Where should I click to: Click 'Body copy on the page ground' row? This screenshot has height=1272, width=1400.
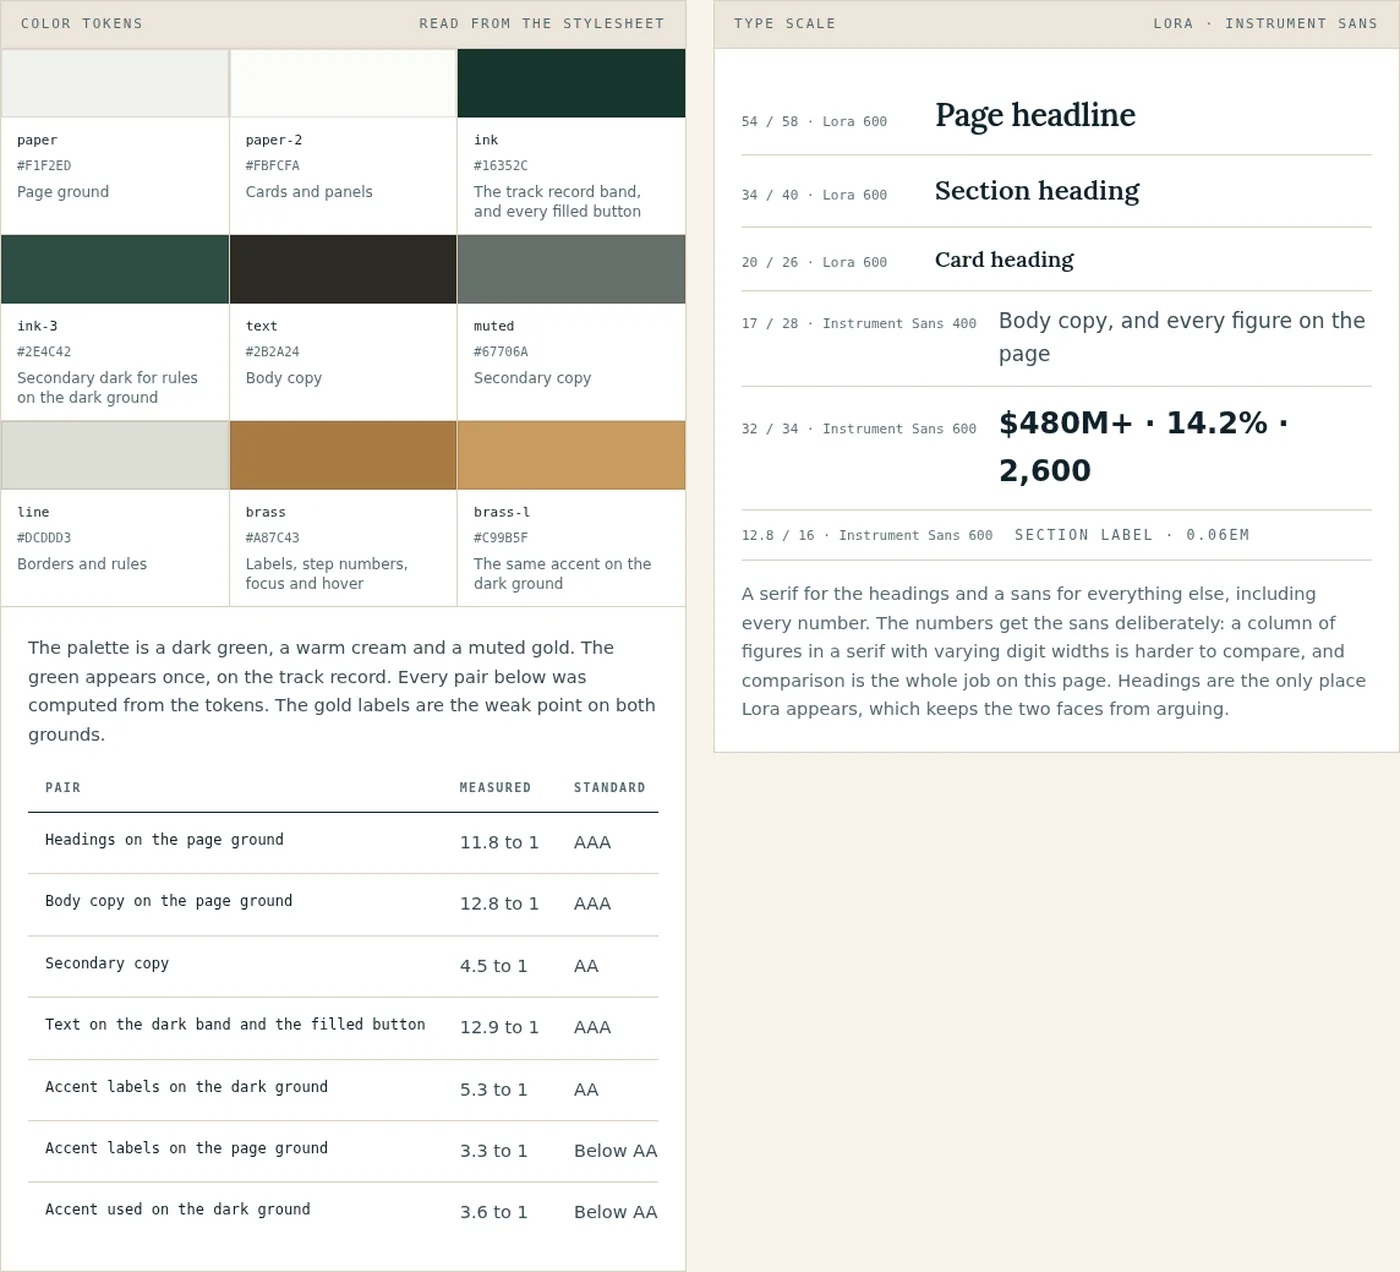click(343, 904)
